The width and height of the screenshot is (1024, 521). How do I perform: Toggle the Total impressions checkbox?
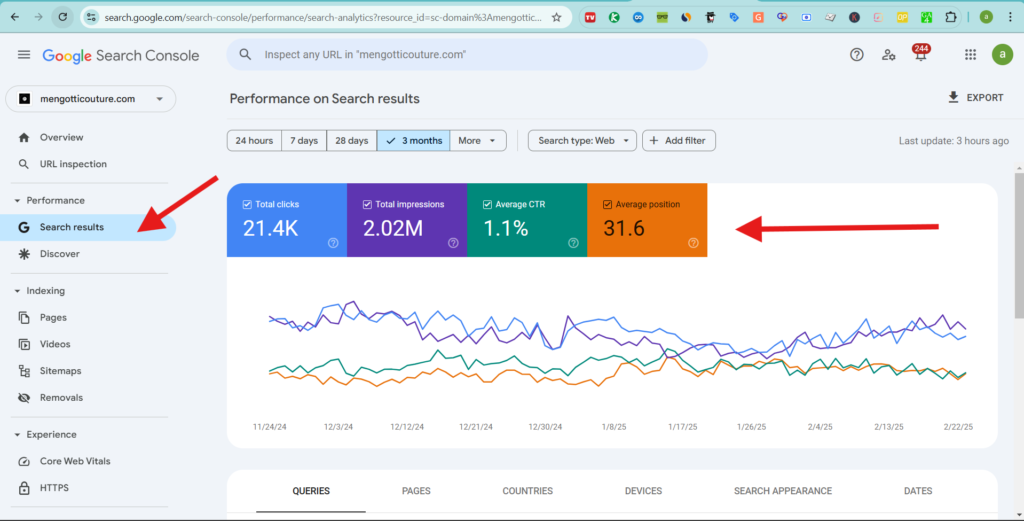[x=367, y=204]
